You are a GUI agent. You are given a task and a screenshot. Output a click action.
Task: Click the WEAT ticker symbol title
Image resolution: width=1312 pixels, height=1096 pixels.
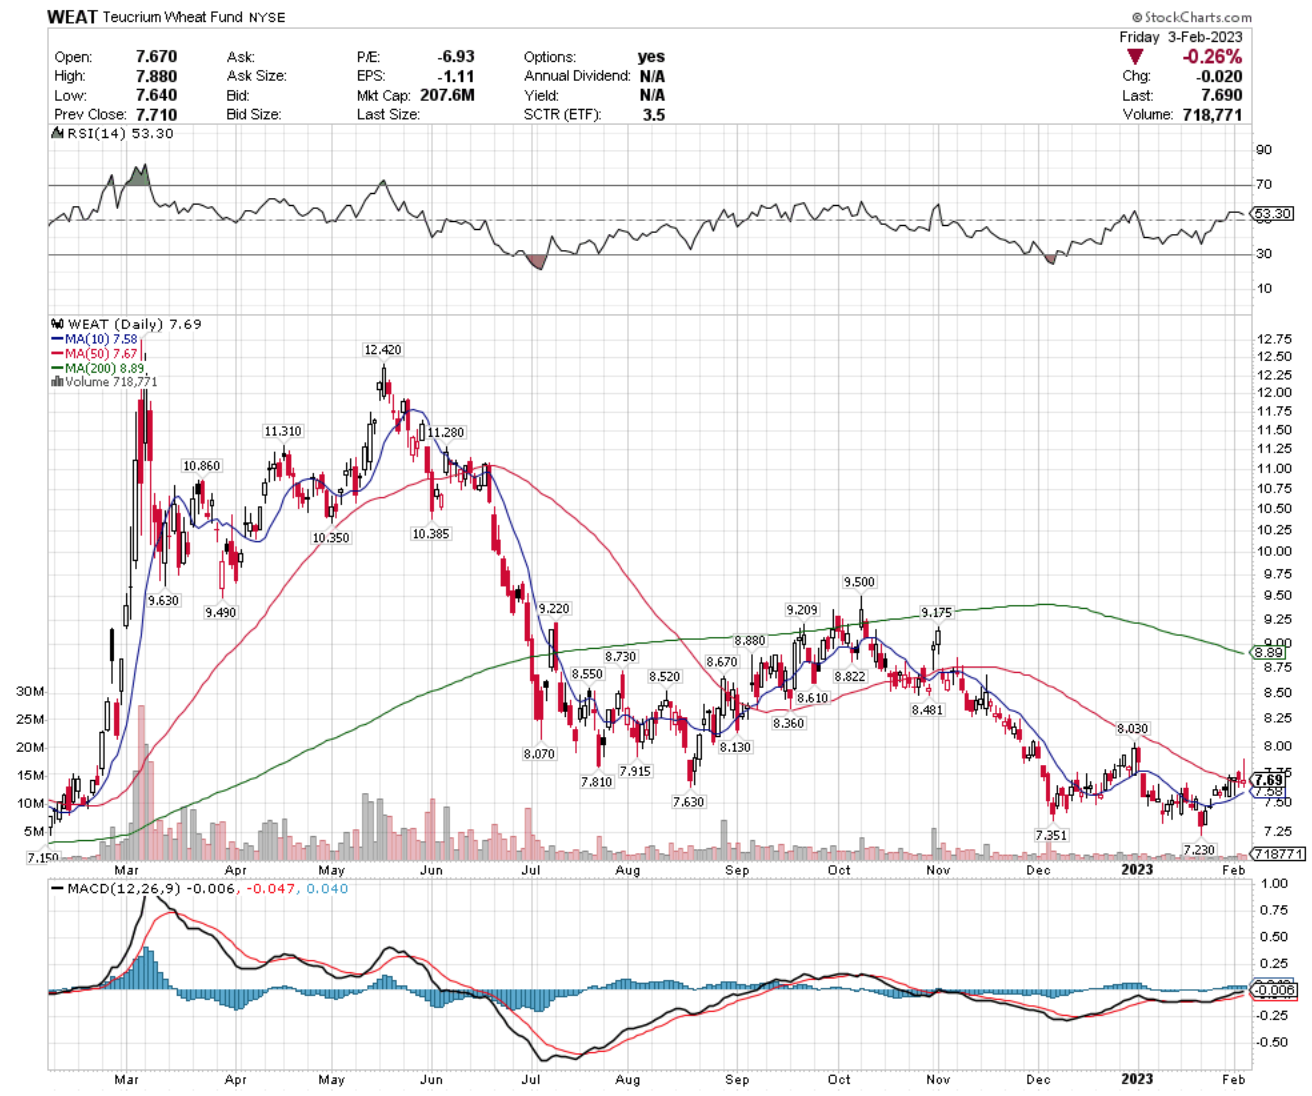coord(73,16)
